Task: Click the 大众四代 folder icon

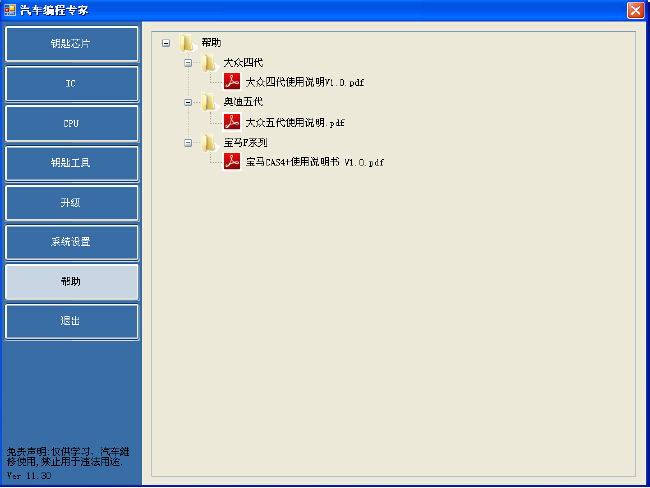Action: 210,63
